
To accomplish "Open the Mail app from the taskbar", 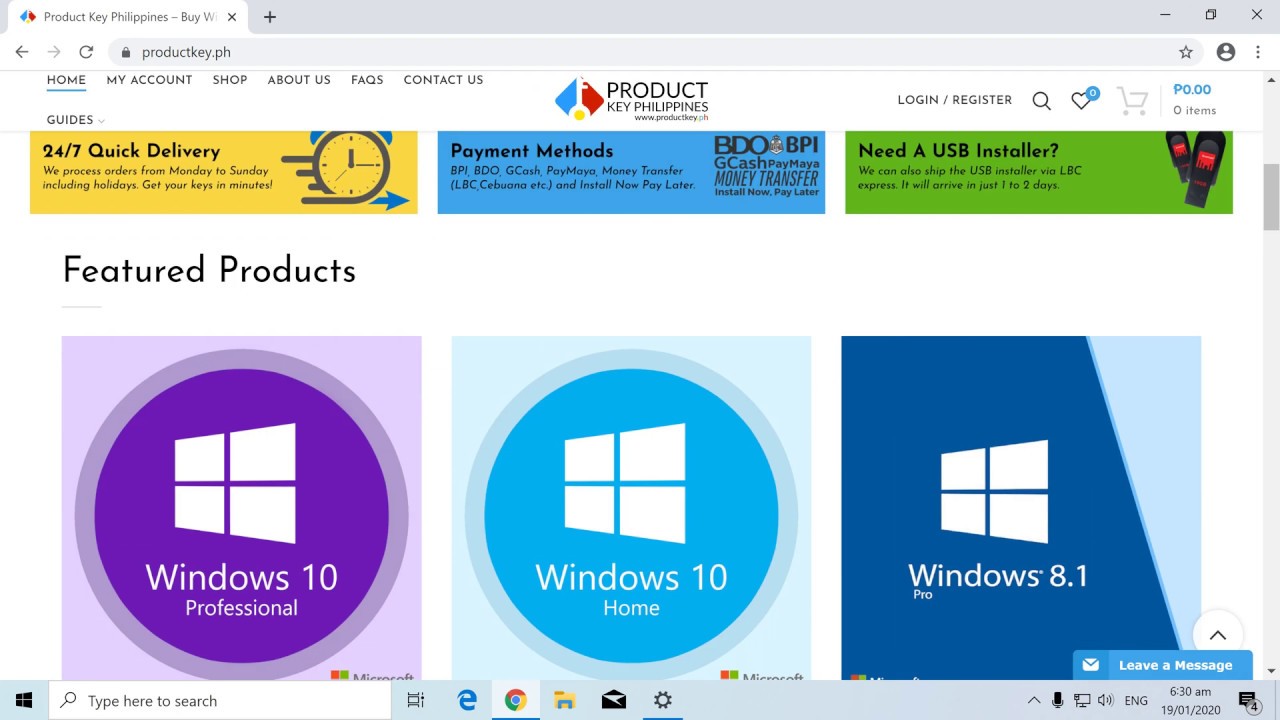I will 613,700.
